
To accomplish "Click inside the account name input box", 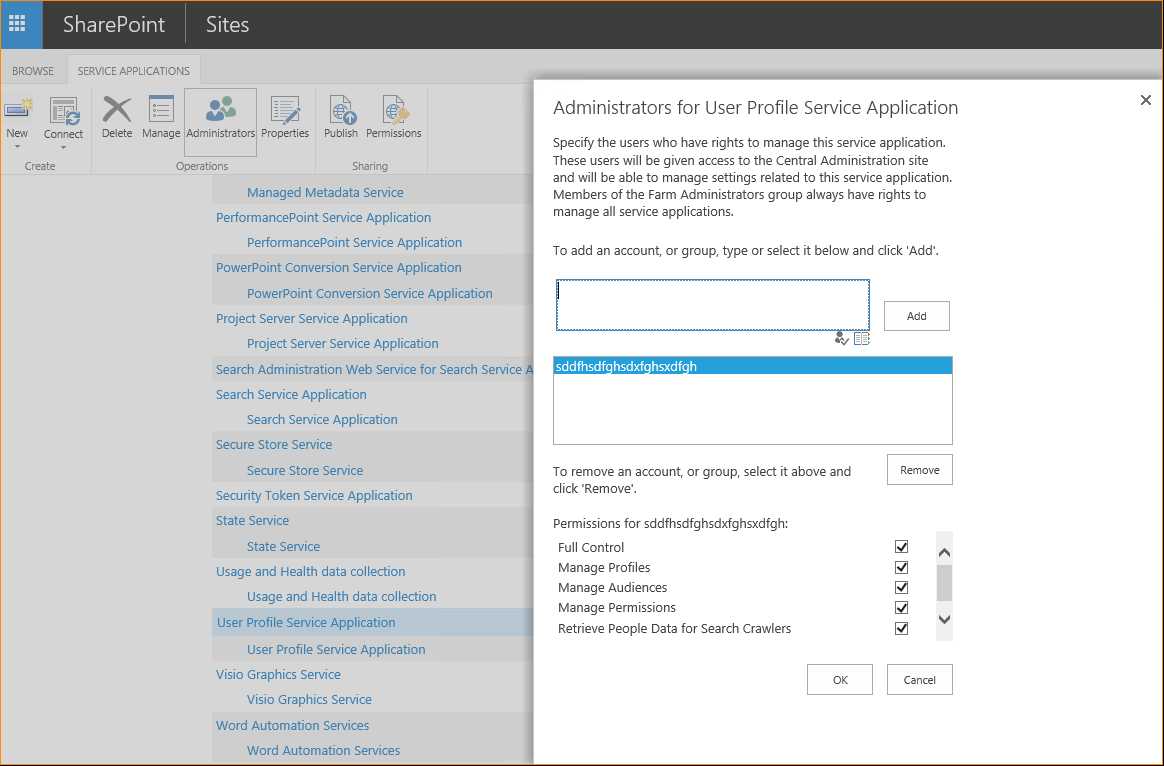I will click(x=713, y=305).
